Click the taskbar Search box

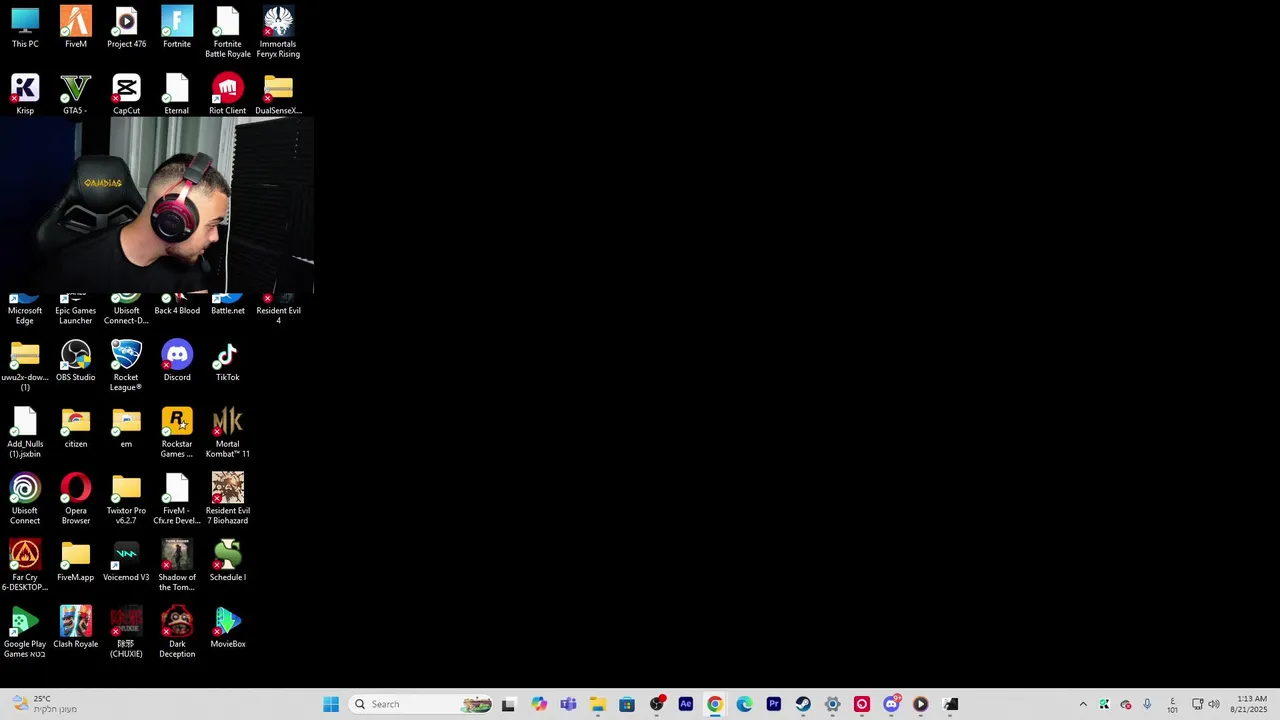click(422, 704)
